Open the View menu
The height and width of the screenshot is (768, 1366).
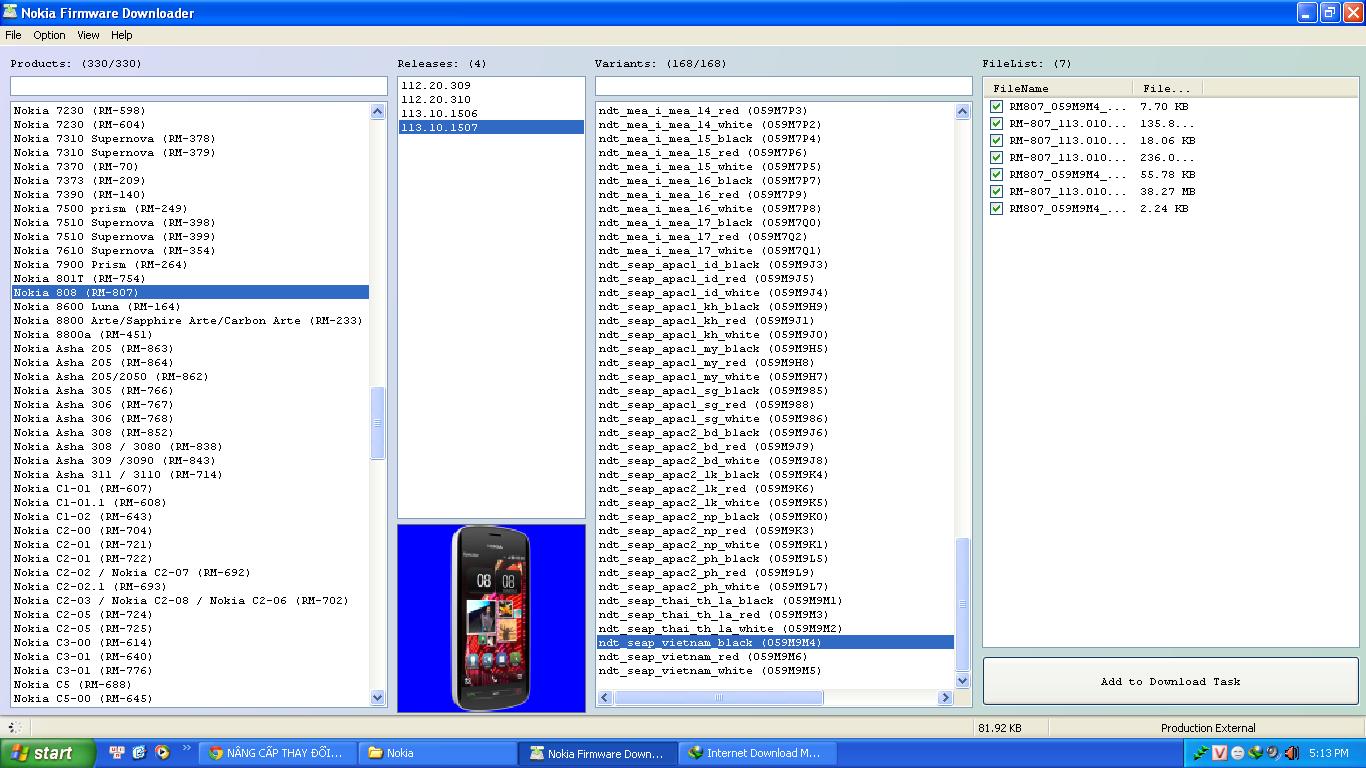pyautogui.click(x=88, y=35)
